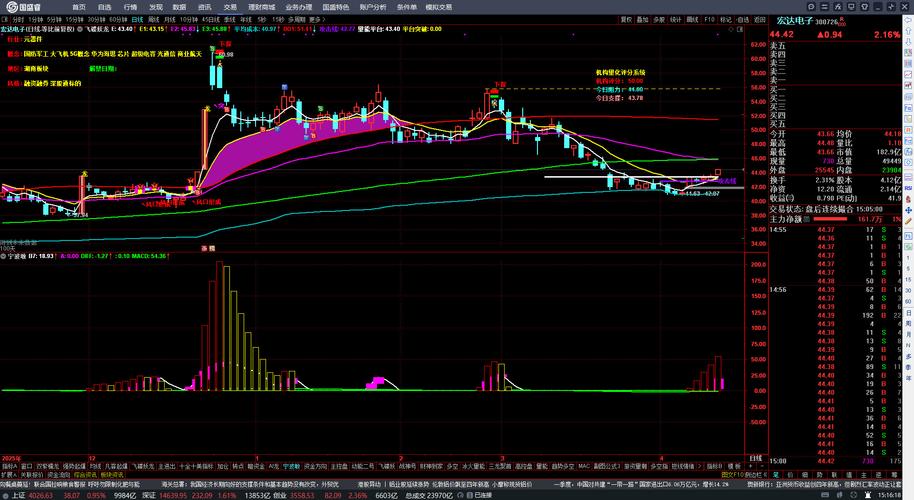
Task: Open the 行情 menu
Action: tap(130, 7)
